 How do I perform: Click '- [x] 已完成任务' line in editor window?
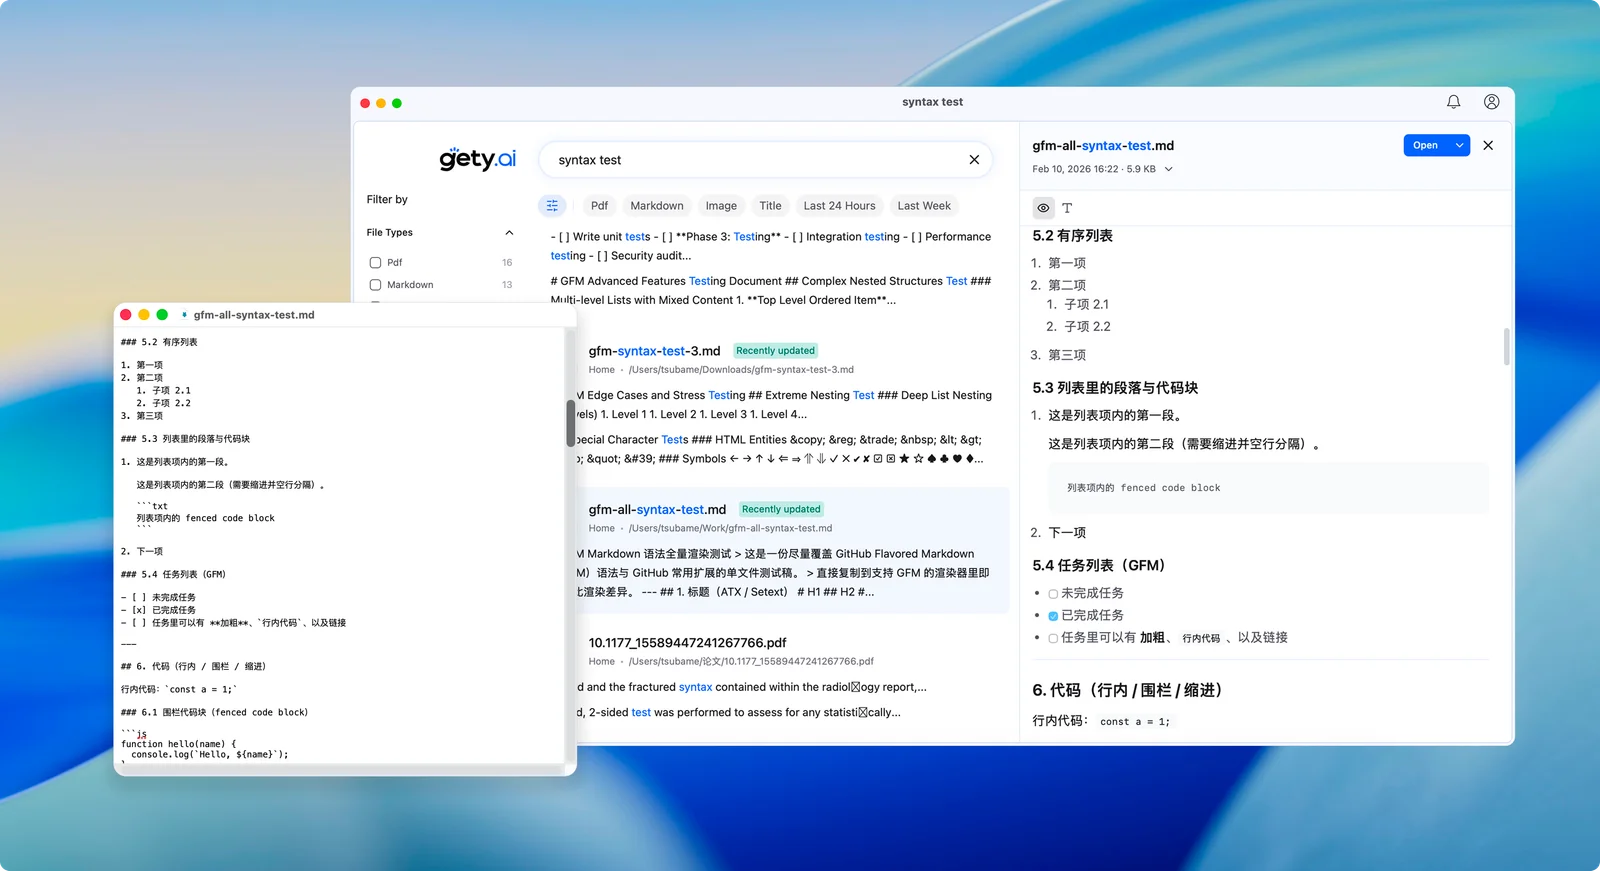[x=158, y=610]
